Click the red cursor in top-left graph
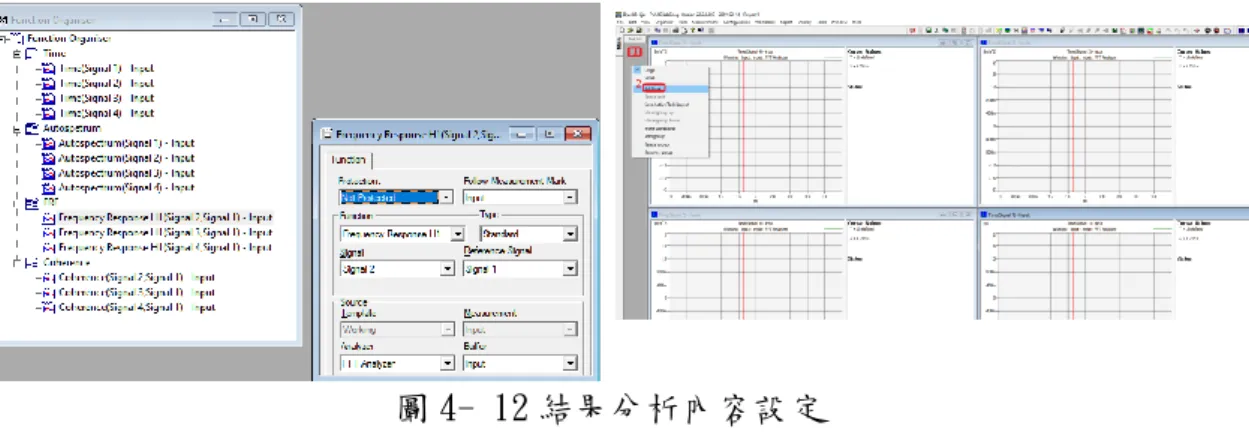This screenshot has width=1249, height=441. 741,126
